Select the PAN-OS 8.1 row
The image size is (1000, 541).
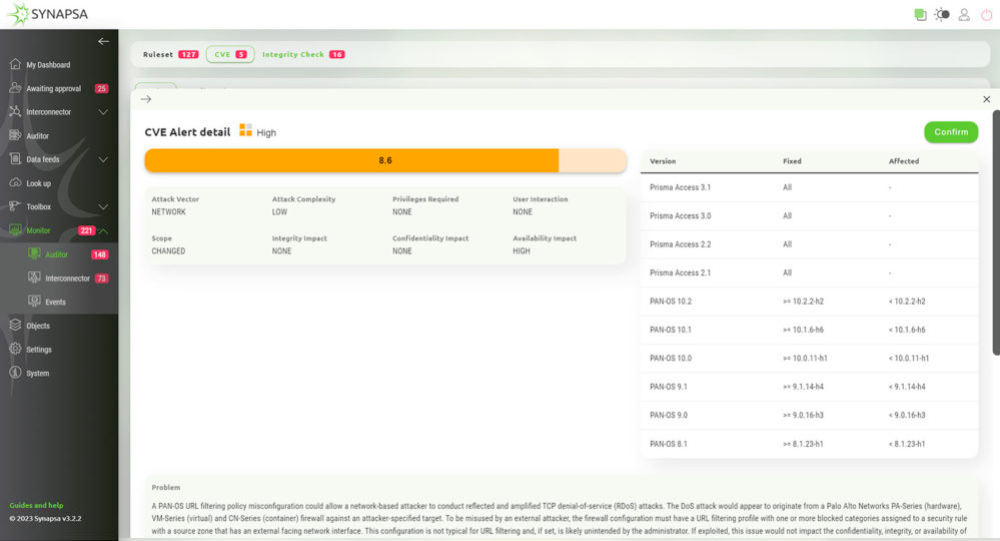809,443
